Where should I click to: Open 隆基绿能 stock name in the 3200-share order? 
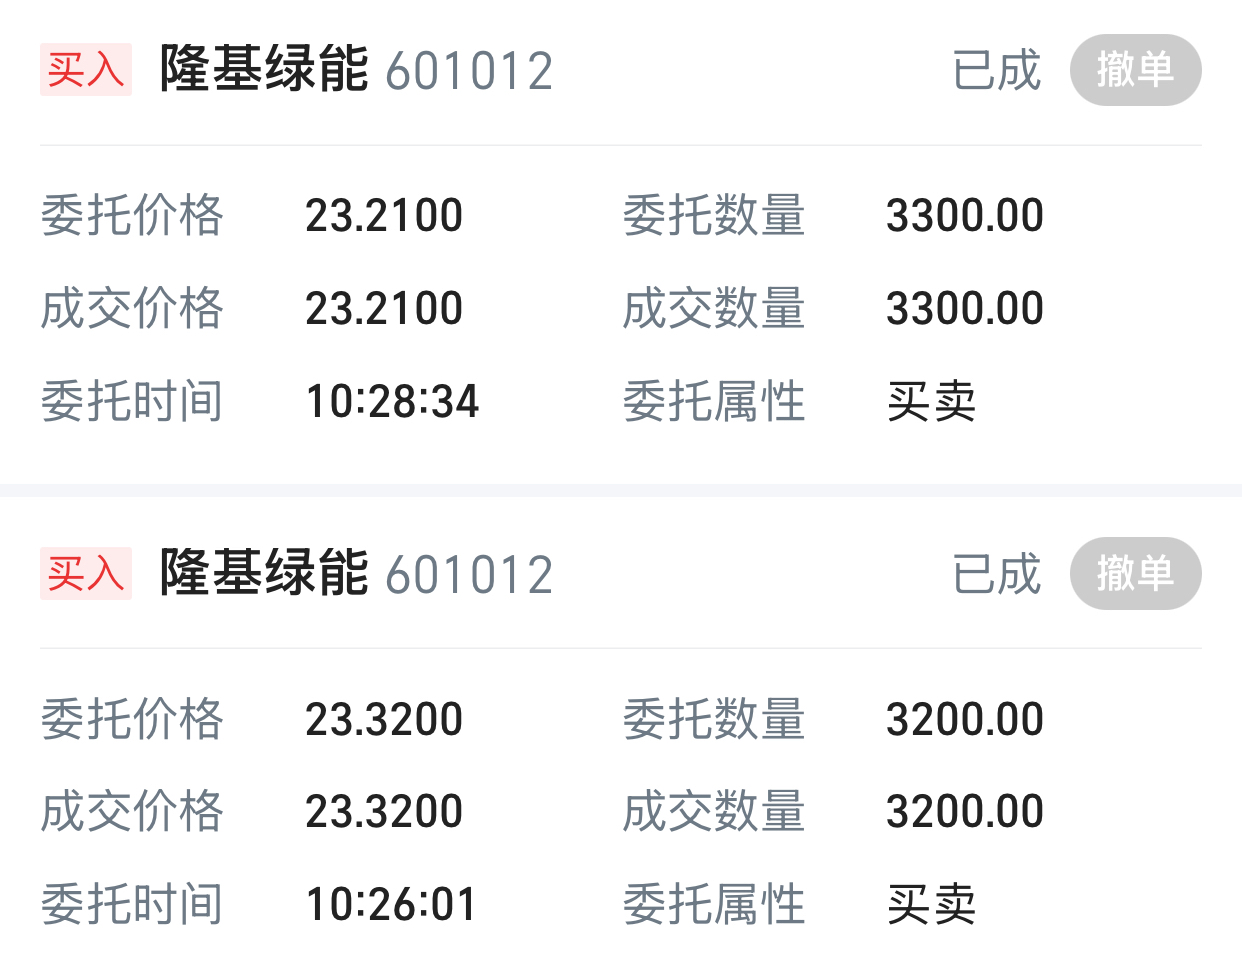264,573
